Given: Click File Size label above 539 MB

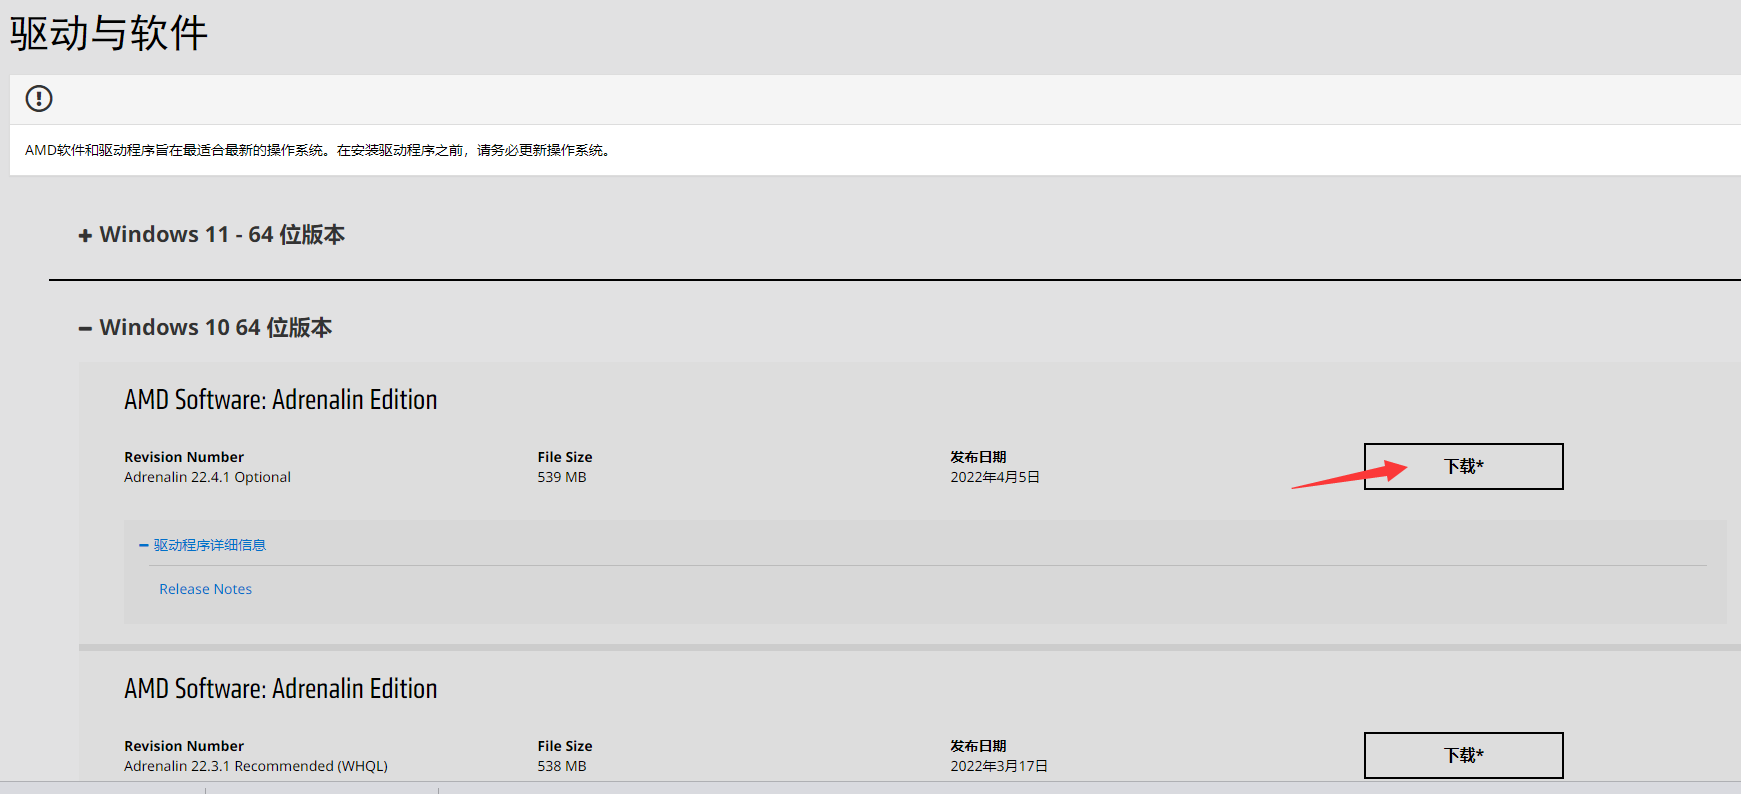Looking at the screenshot, I should coord(565,457).
